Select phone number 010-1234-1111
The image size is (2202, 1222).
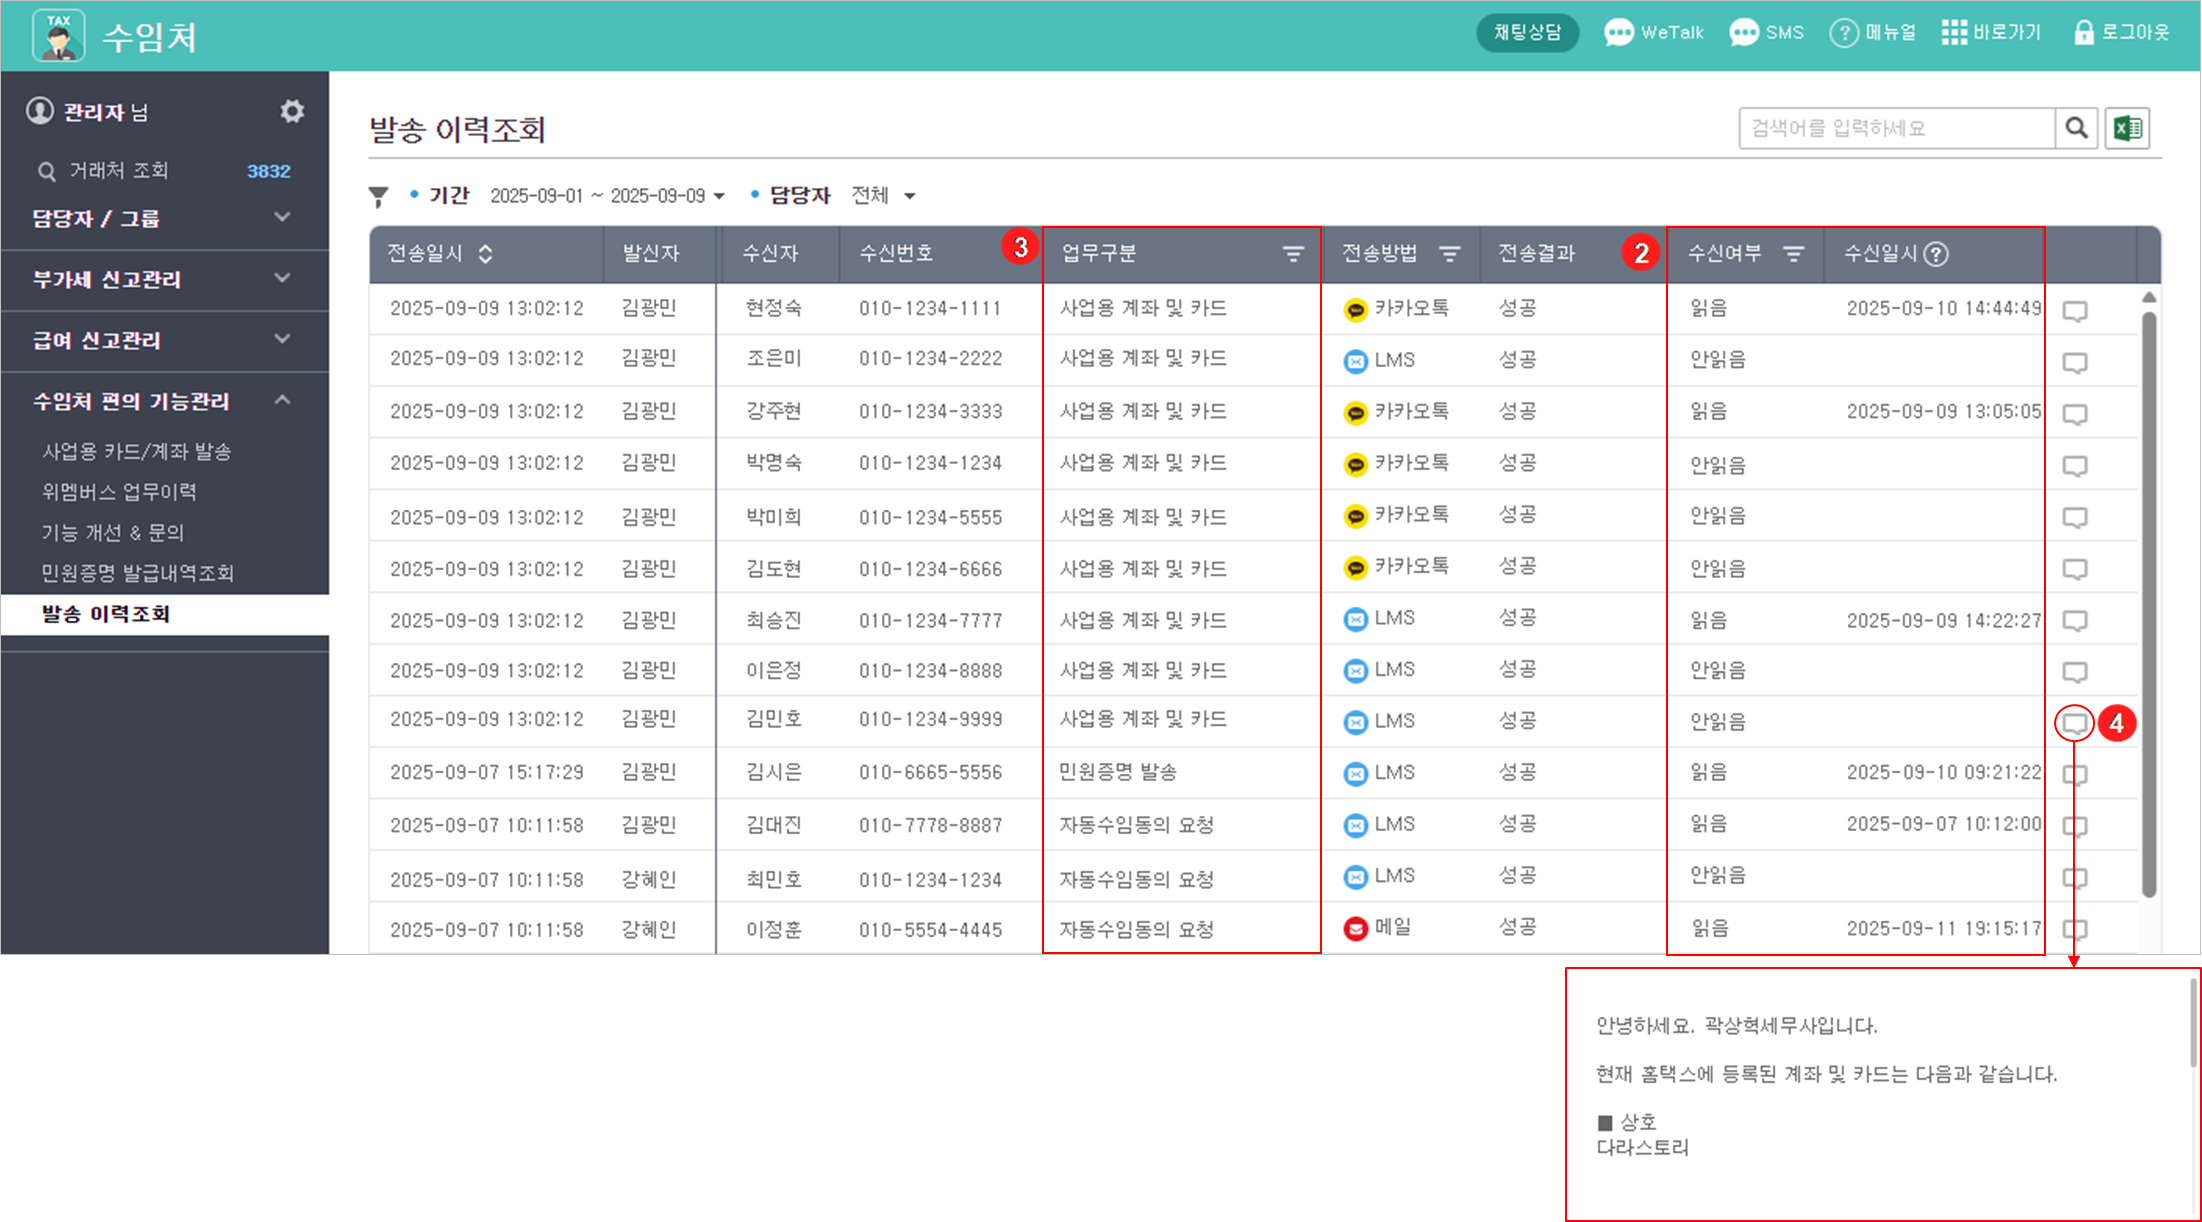click(x=930, y=309)
